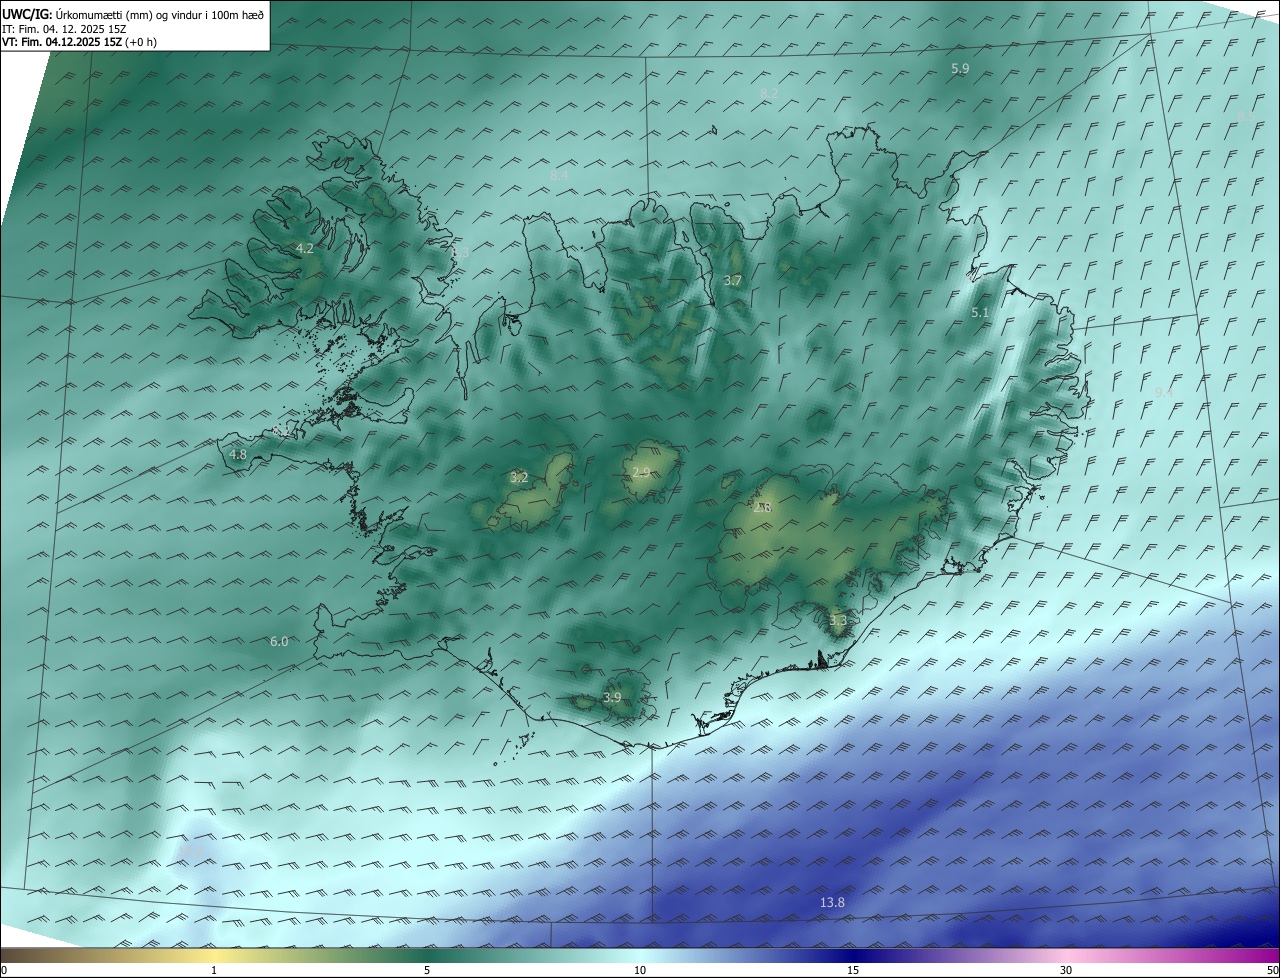Screen dimensions: 1280x978
Task: Click the 50 tick label on the color scale
Action: coord(1272,970)
